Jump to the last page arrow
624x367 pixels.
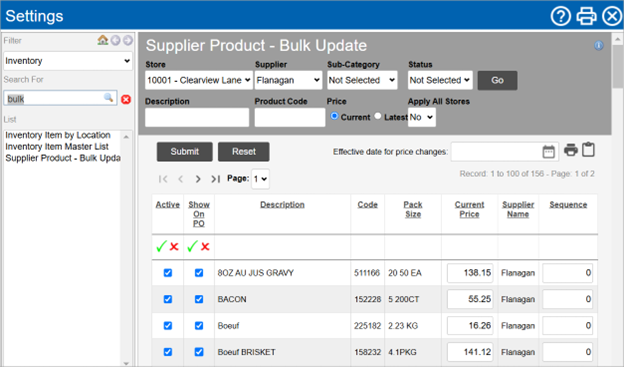click(x=215, y=179)
